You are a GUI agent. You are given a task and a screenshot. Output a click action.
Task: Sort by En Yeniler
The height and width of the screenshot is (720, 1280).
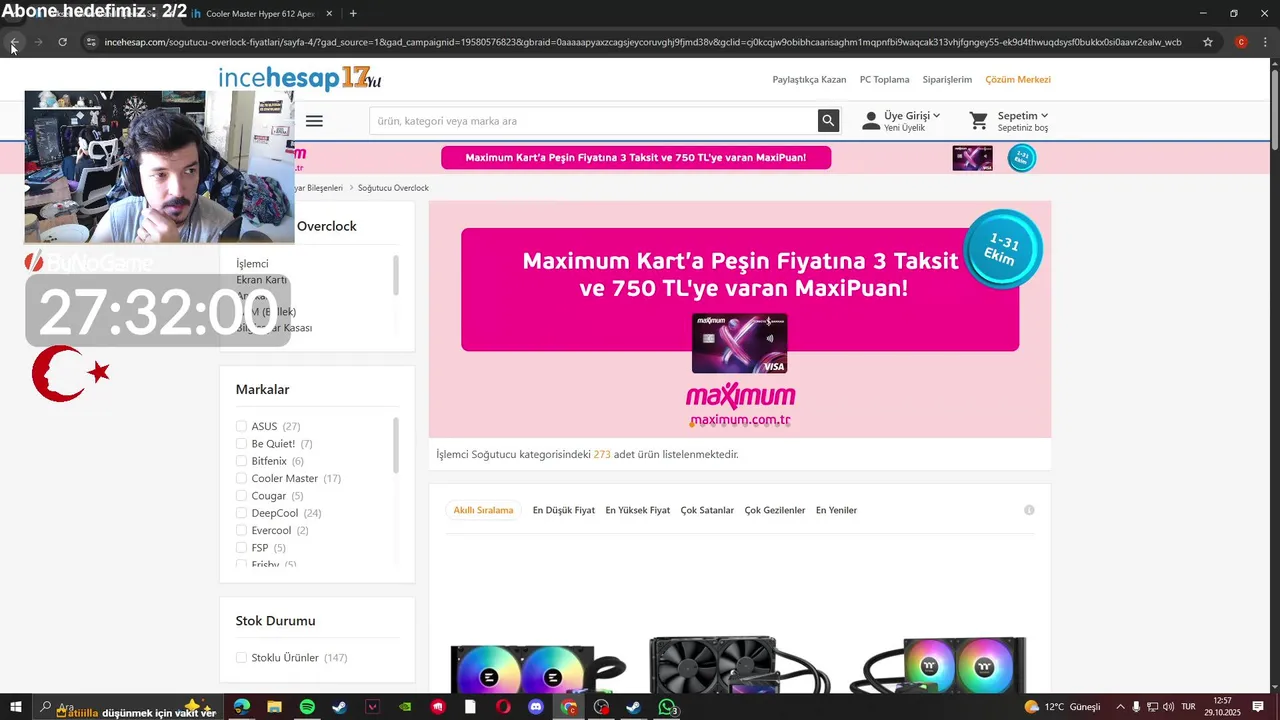click(x=836, y=510)
